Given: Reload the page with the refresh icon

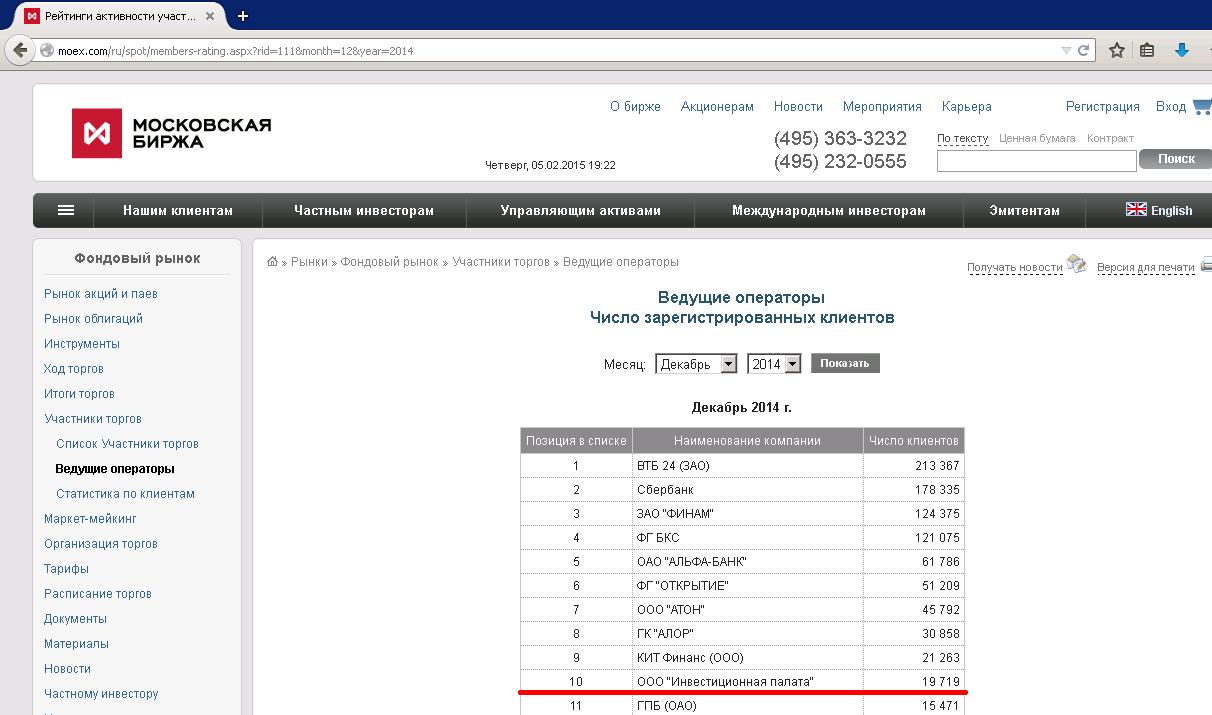Looking at the screenshot, I should point(1086,50).
